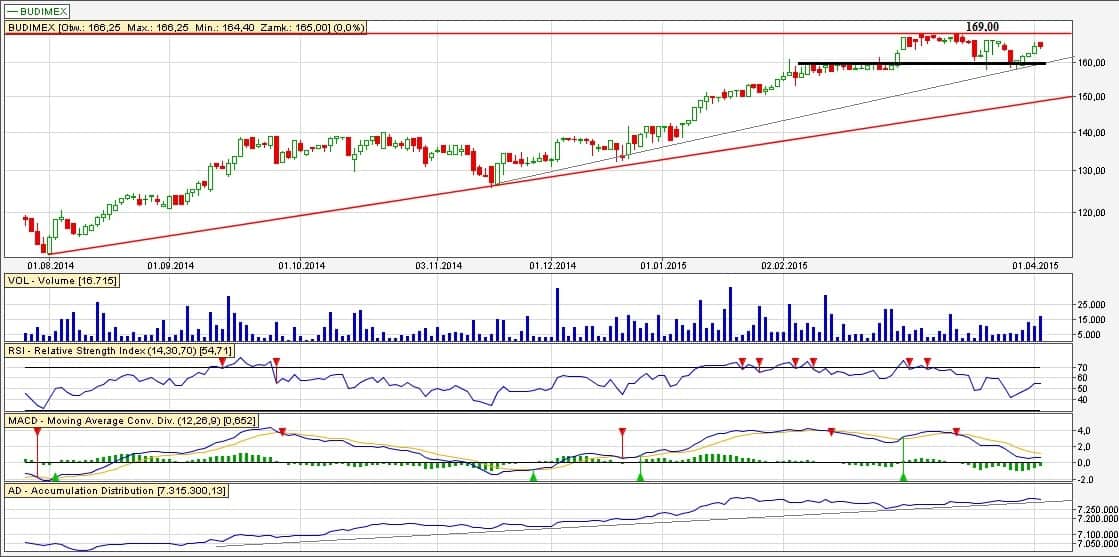This screenshot has height=557, width=1119.
Task: Click the VOL - Volume panel label
Action: (x=62, y=282)
